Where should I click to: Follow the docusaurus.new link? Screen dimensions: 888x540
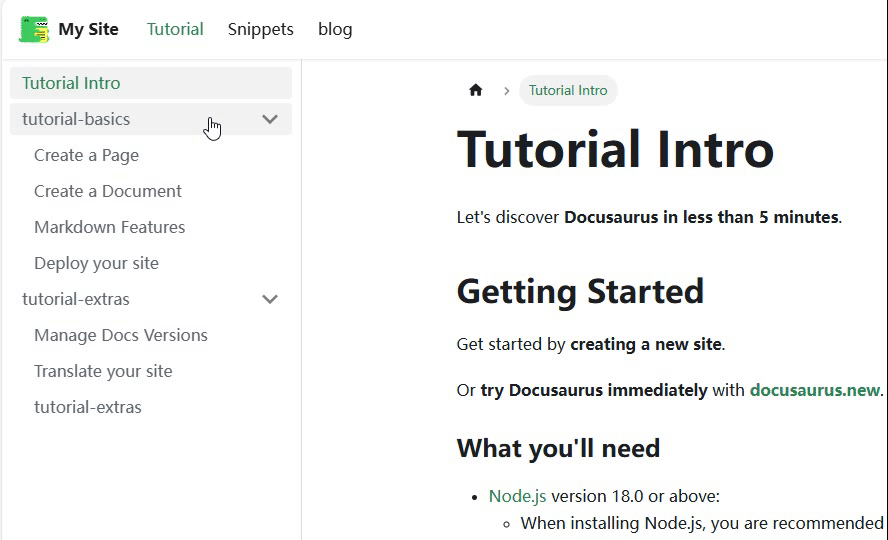[814, 390]
